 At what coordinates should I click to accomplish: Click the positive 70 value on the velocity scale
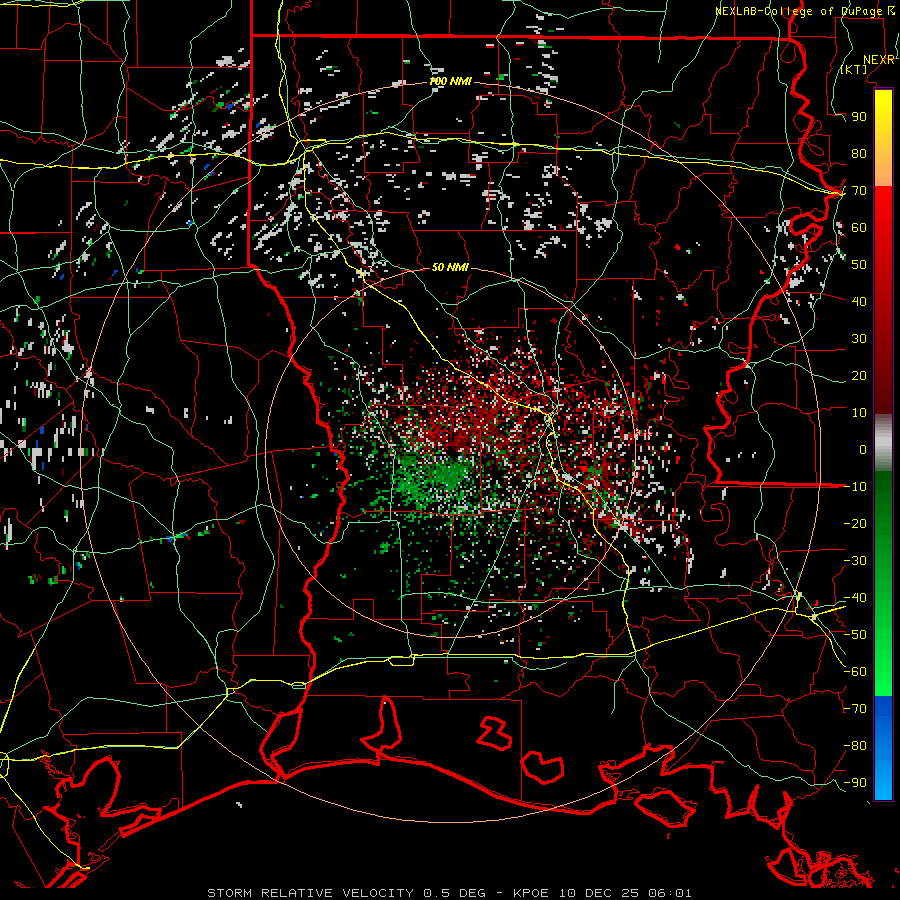pyautogui.click(x=859, y=191)
